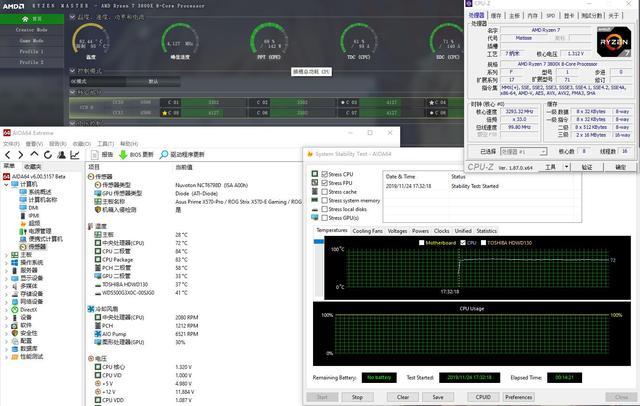Click the Preferences button
Screen dimensions: 640x406
517,397
